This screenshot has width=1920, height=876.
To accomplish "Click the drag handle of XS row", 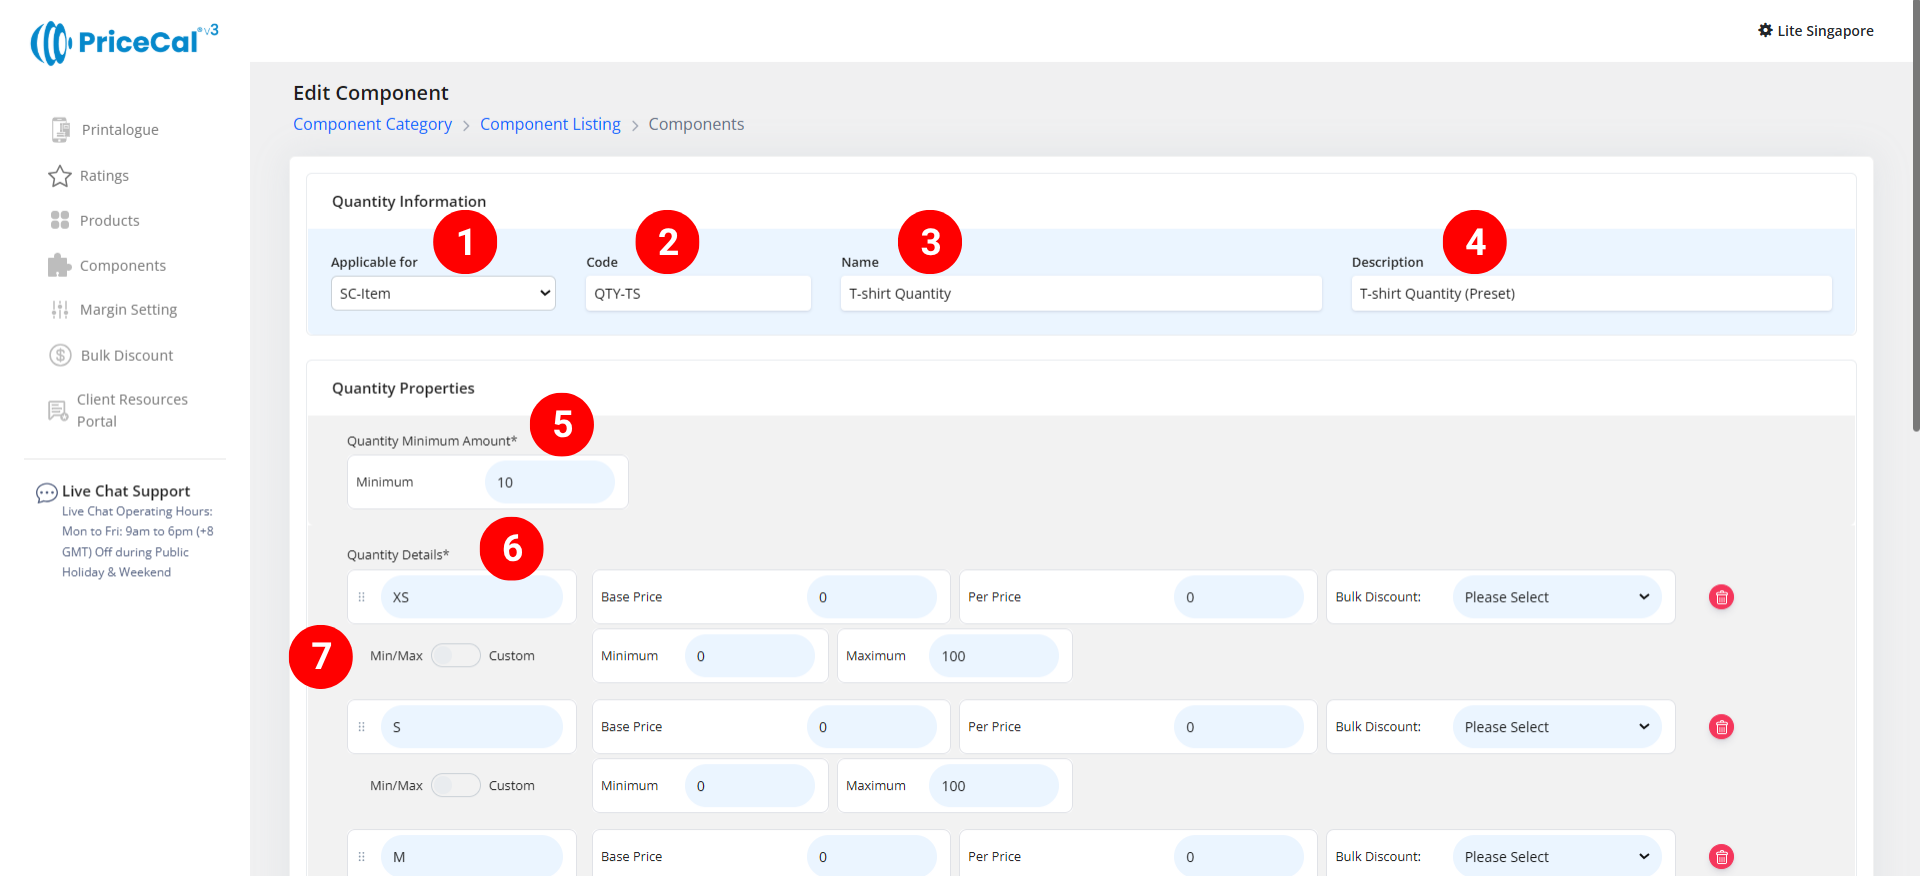I will click(x=362, y=597).
